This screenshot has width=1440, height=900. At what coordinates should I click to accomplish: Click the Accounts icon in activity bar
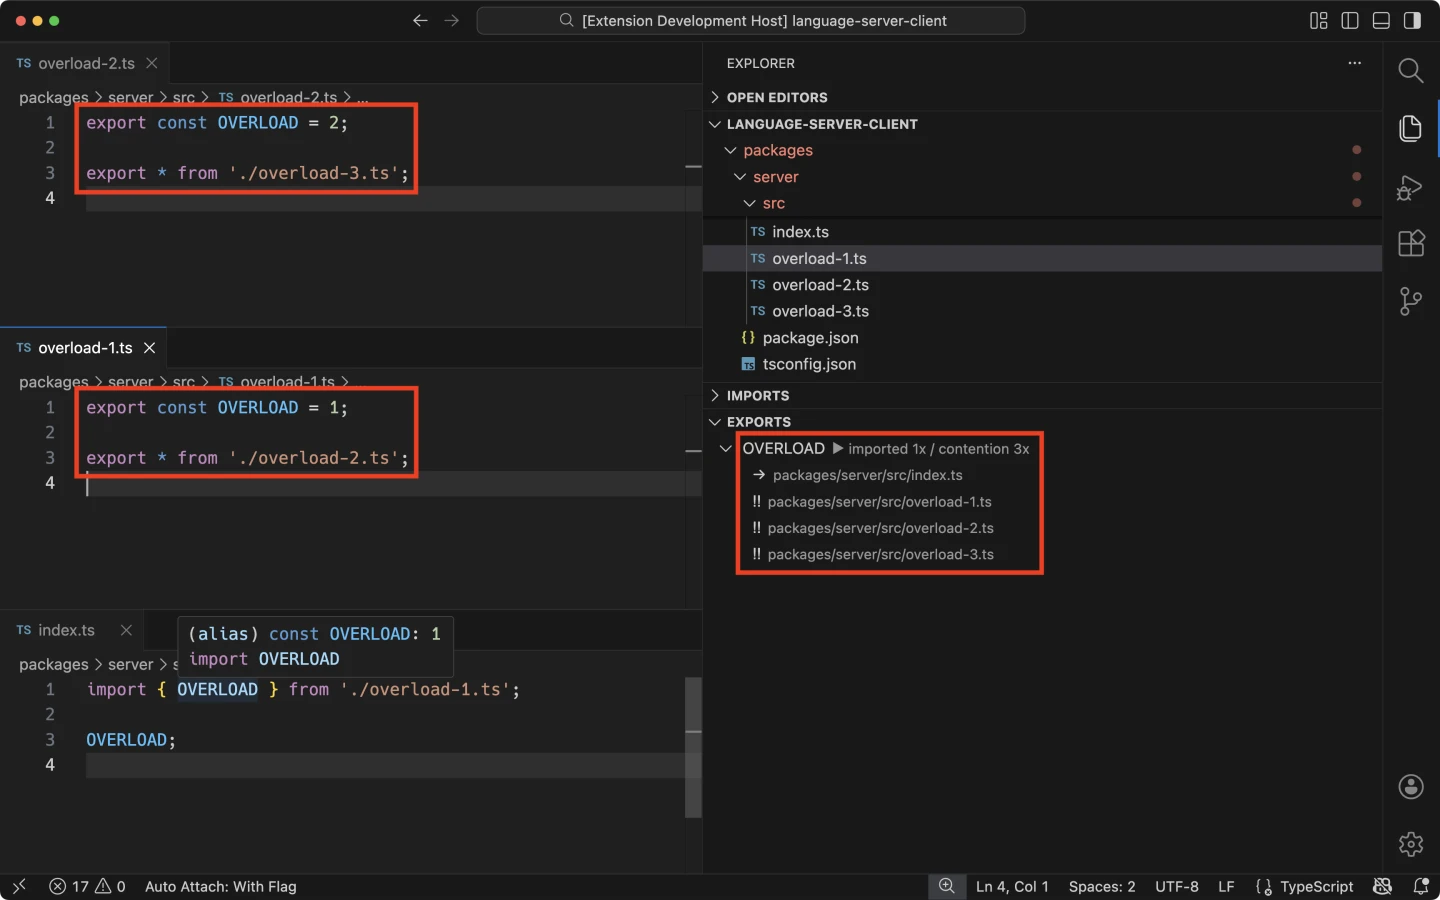click(x=1410, y=787)
